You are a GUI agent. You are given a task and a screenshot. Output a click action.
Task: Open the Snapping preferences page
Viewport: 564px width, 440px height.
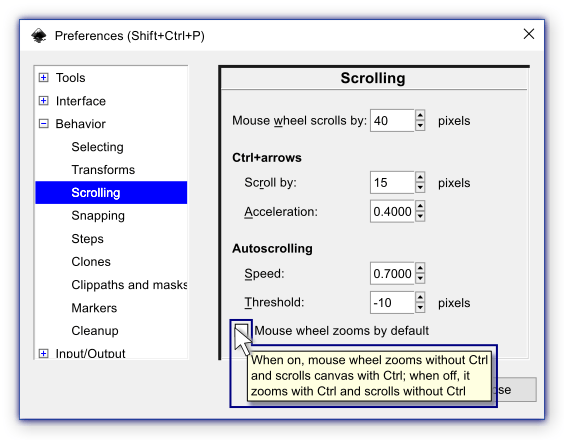coord(98,216)
